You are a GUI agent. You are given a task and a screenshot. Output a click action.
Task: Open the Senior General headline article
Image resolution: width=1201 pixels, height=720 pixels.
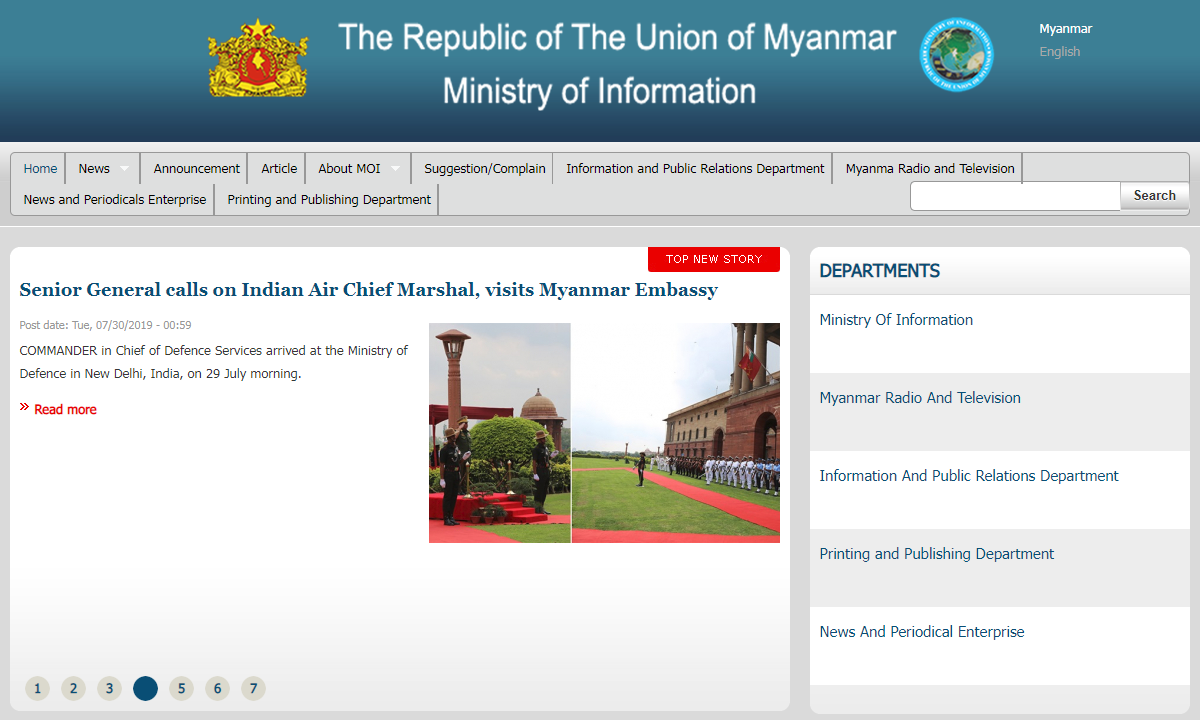coord(369,290)
